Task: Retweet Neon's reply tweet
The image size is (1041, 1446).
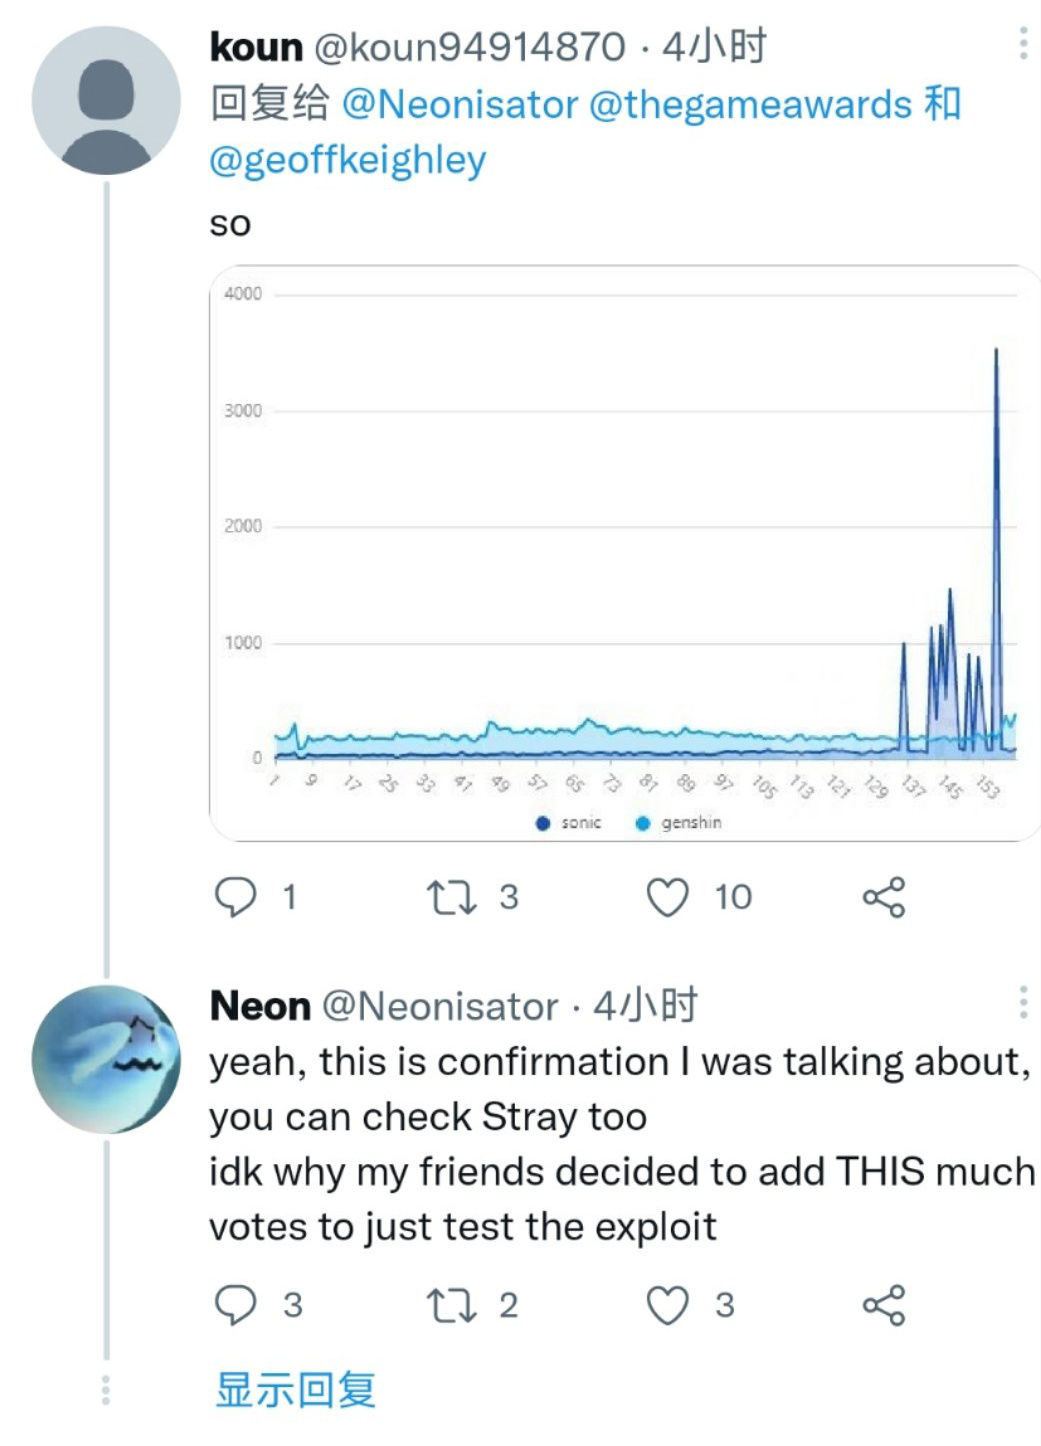Action: 451,1305
